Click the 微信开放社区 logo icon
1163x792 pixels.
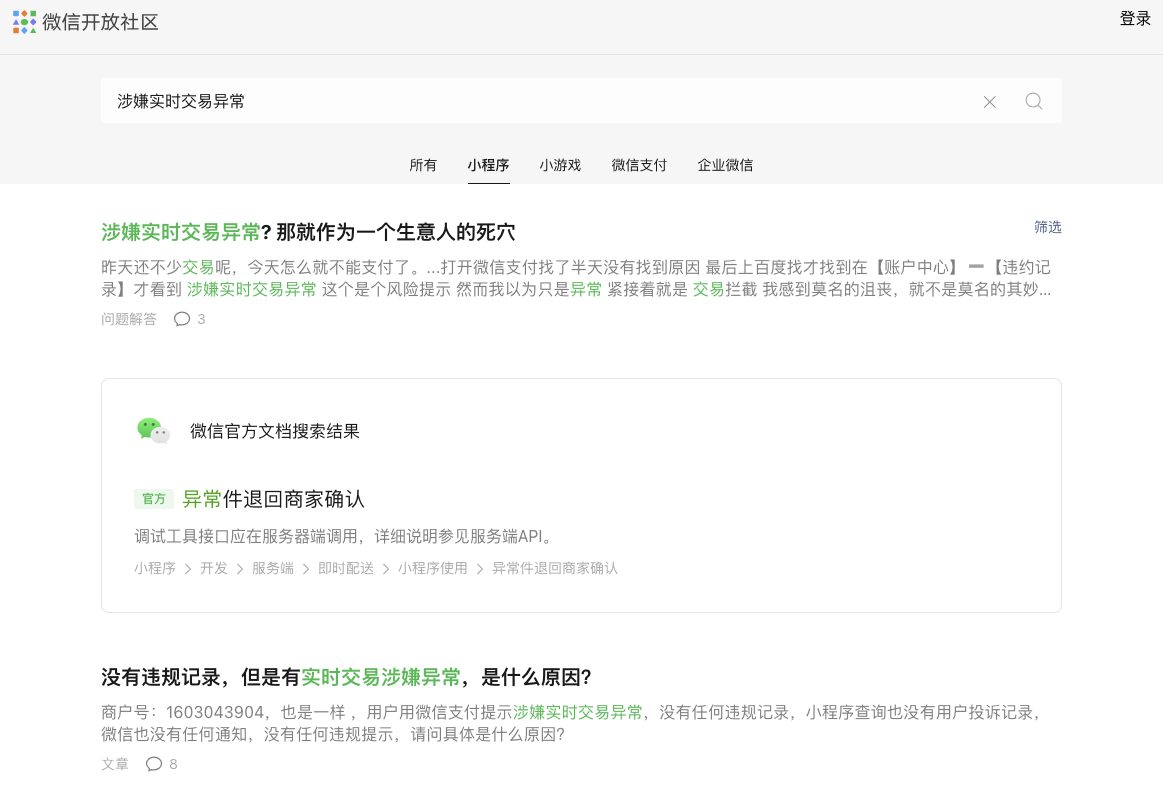click(24, 22)
